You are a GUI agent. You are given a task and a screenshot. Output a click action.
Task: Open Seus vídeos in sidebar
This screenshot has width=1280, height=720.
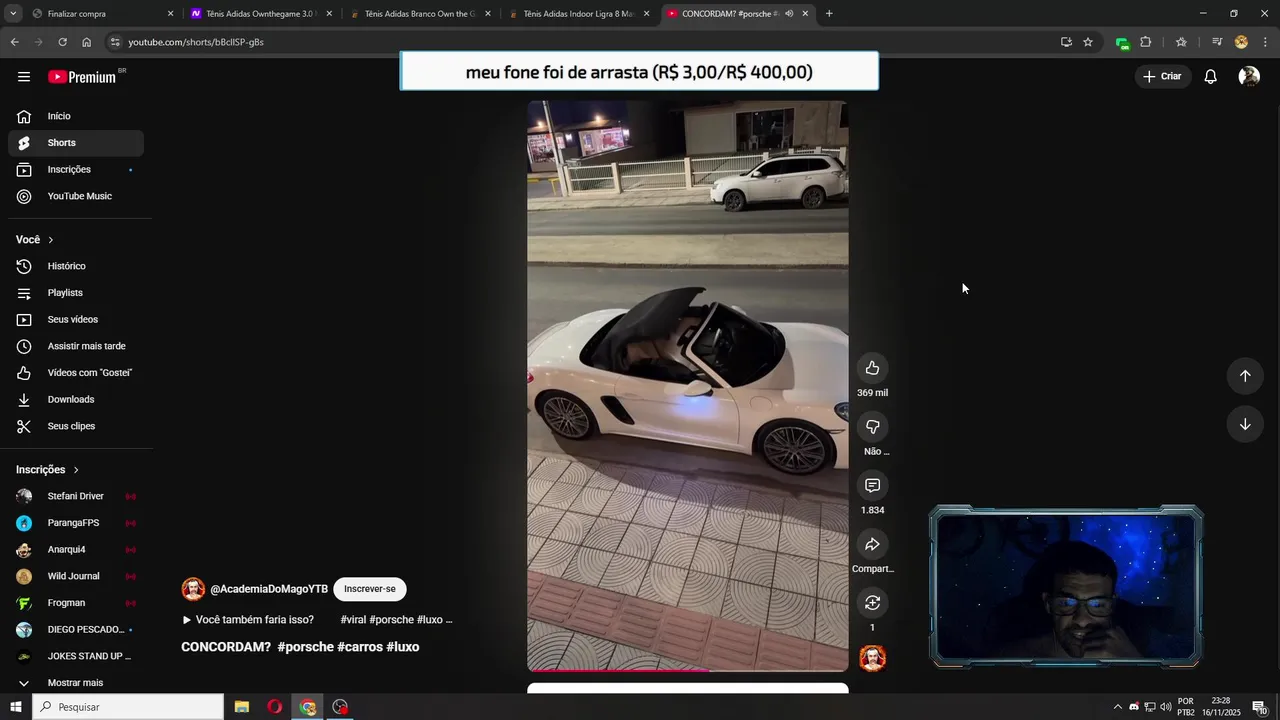76,320
